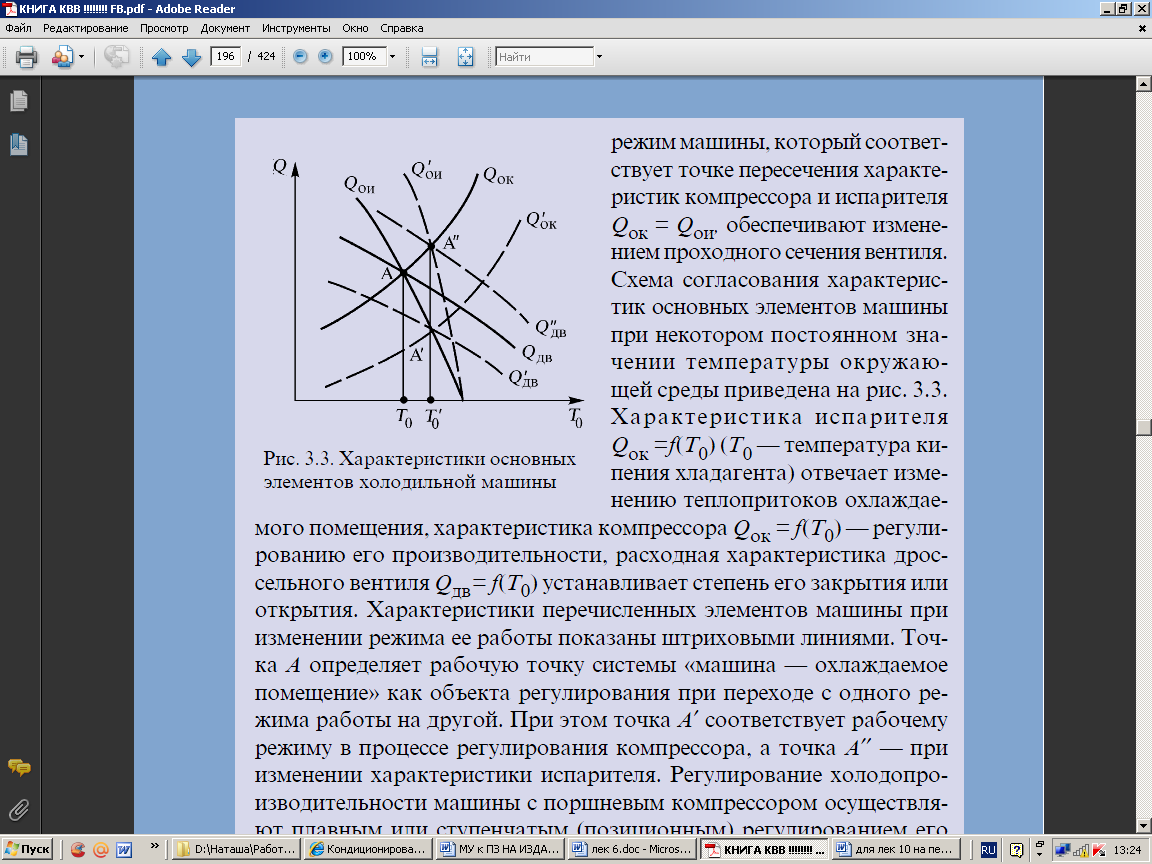Open the Справка menu
The image size is (1152, 864).
(401, 28)
